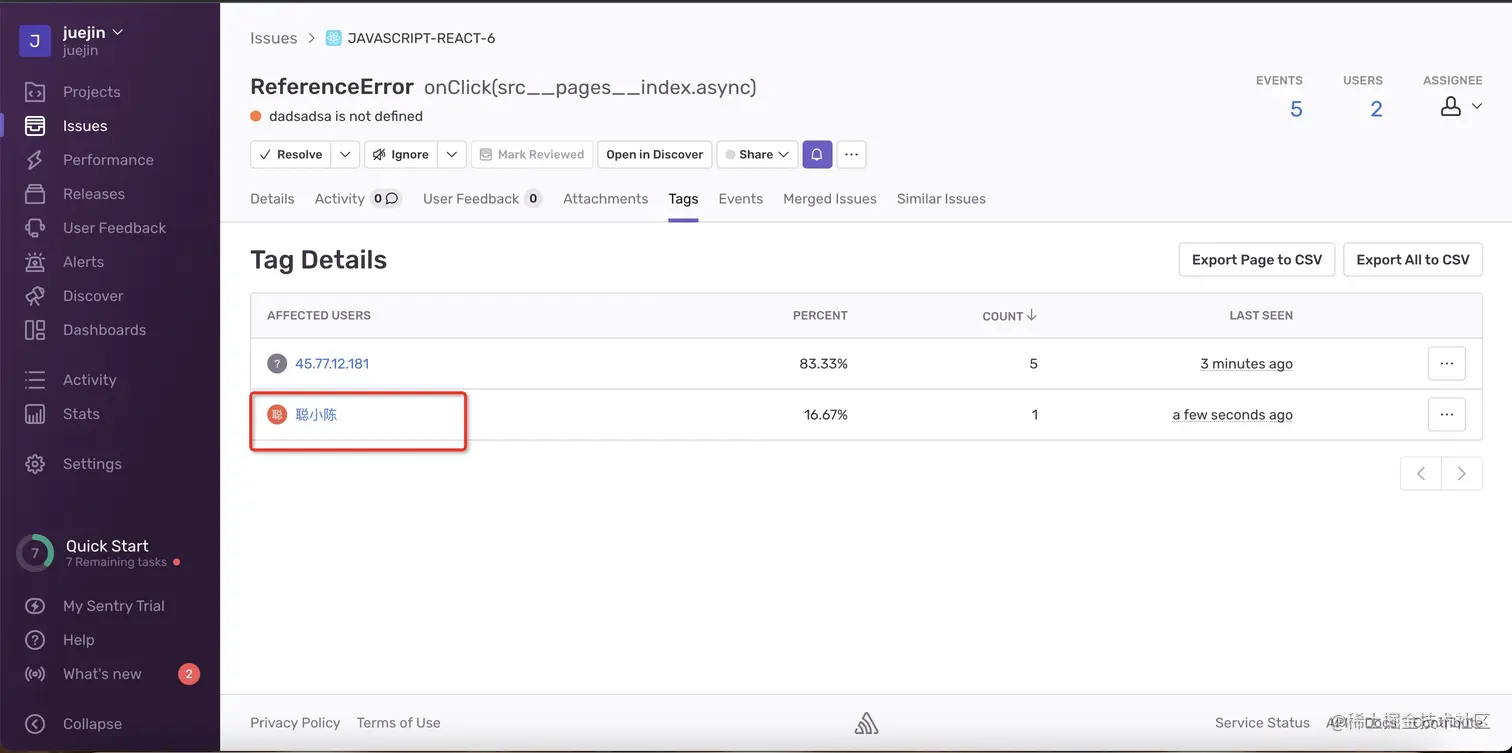The image size is (1512, 753).
Task: Click the Activity list icon
Action: (35, 380)
